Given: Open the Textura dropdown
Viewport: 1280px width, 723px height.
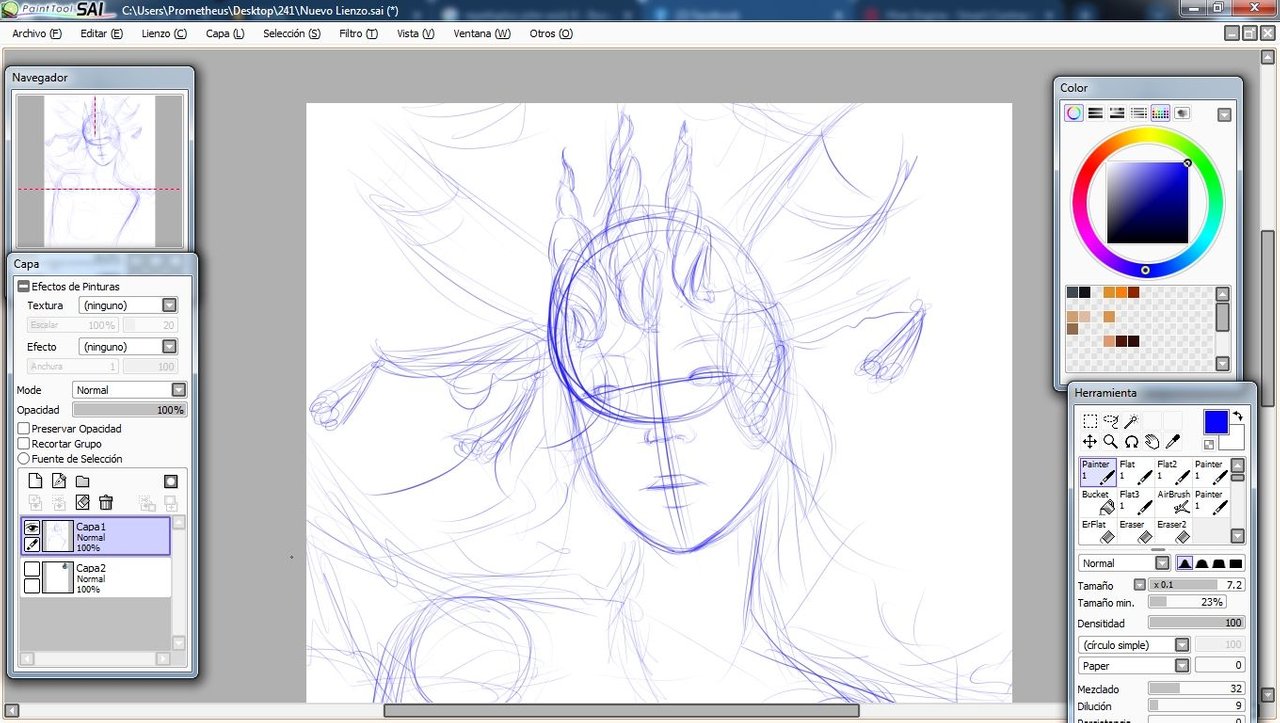Looking at the screenshot, I should (128, 305).
